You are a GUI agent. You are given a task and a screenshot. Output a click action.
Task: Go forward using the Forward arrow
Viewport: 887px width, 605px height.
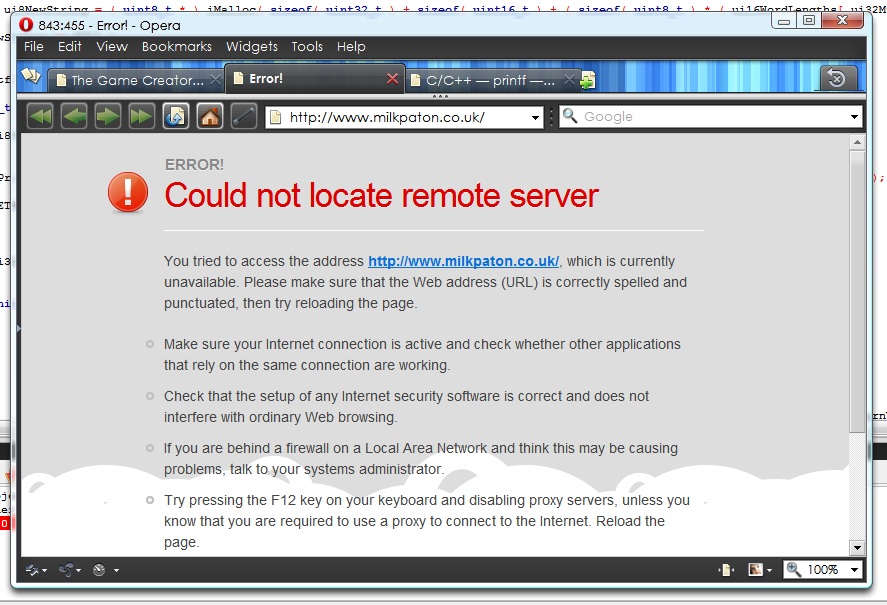[107, 117]
